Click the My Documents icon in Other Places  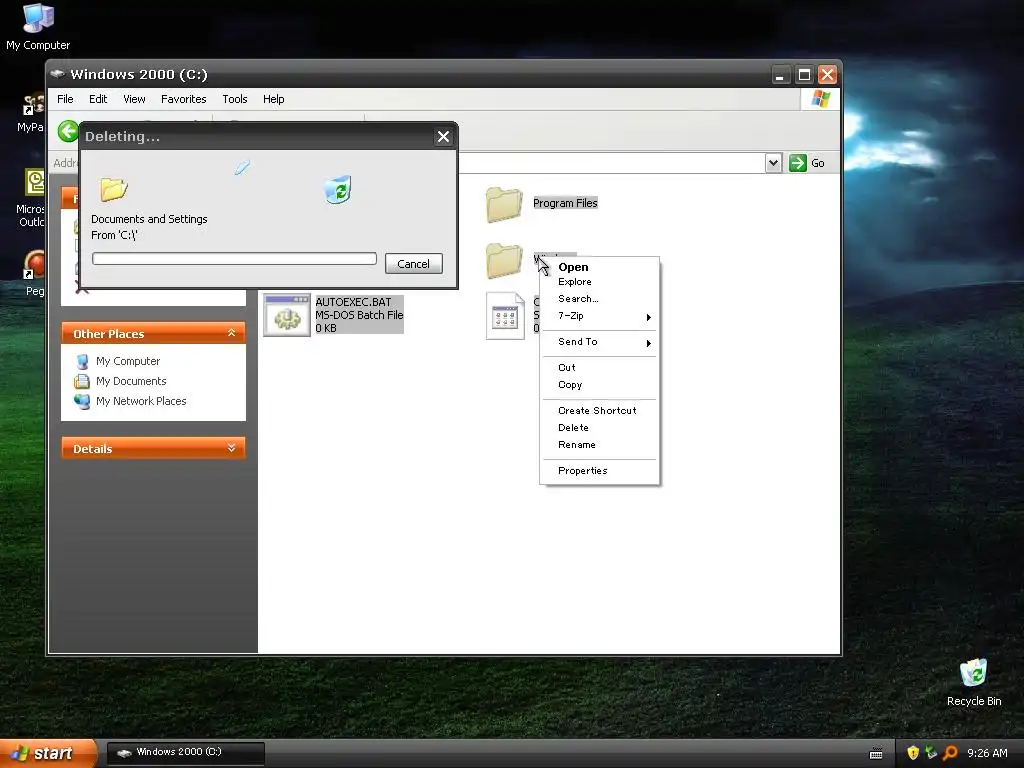pyautogui.click(x=82, y=381)
